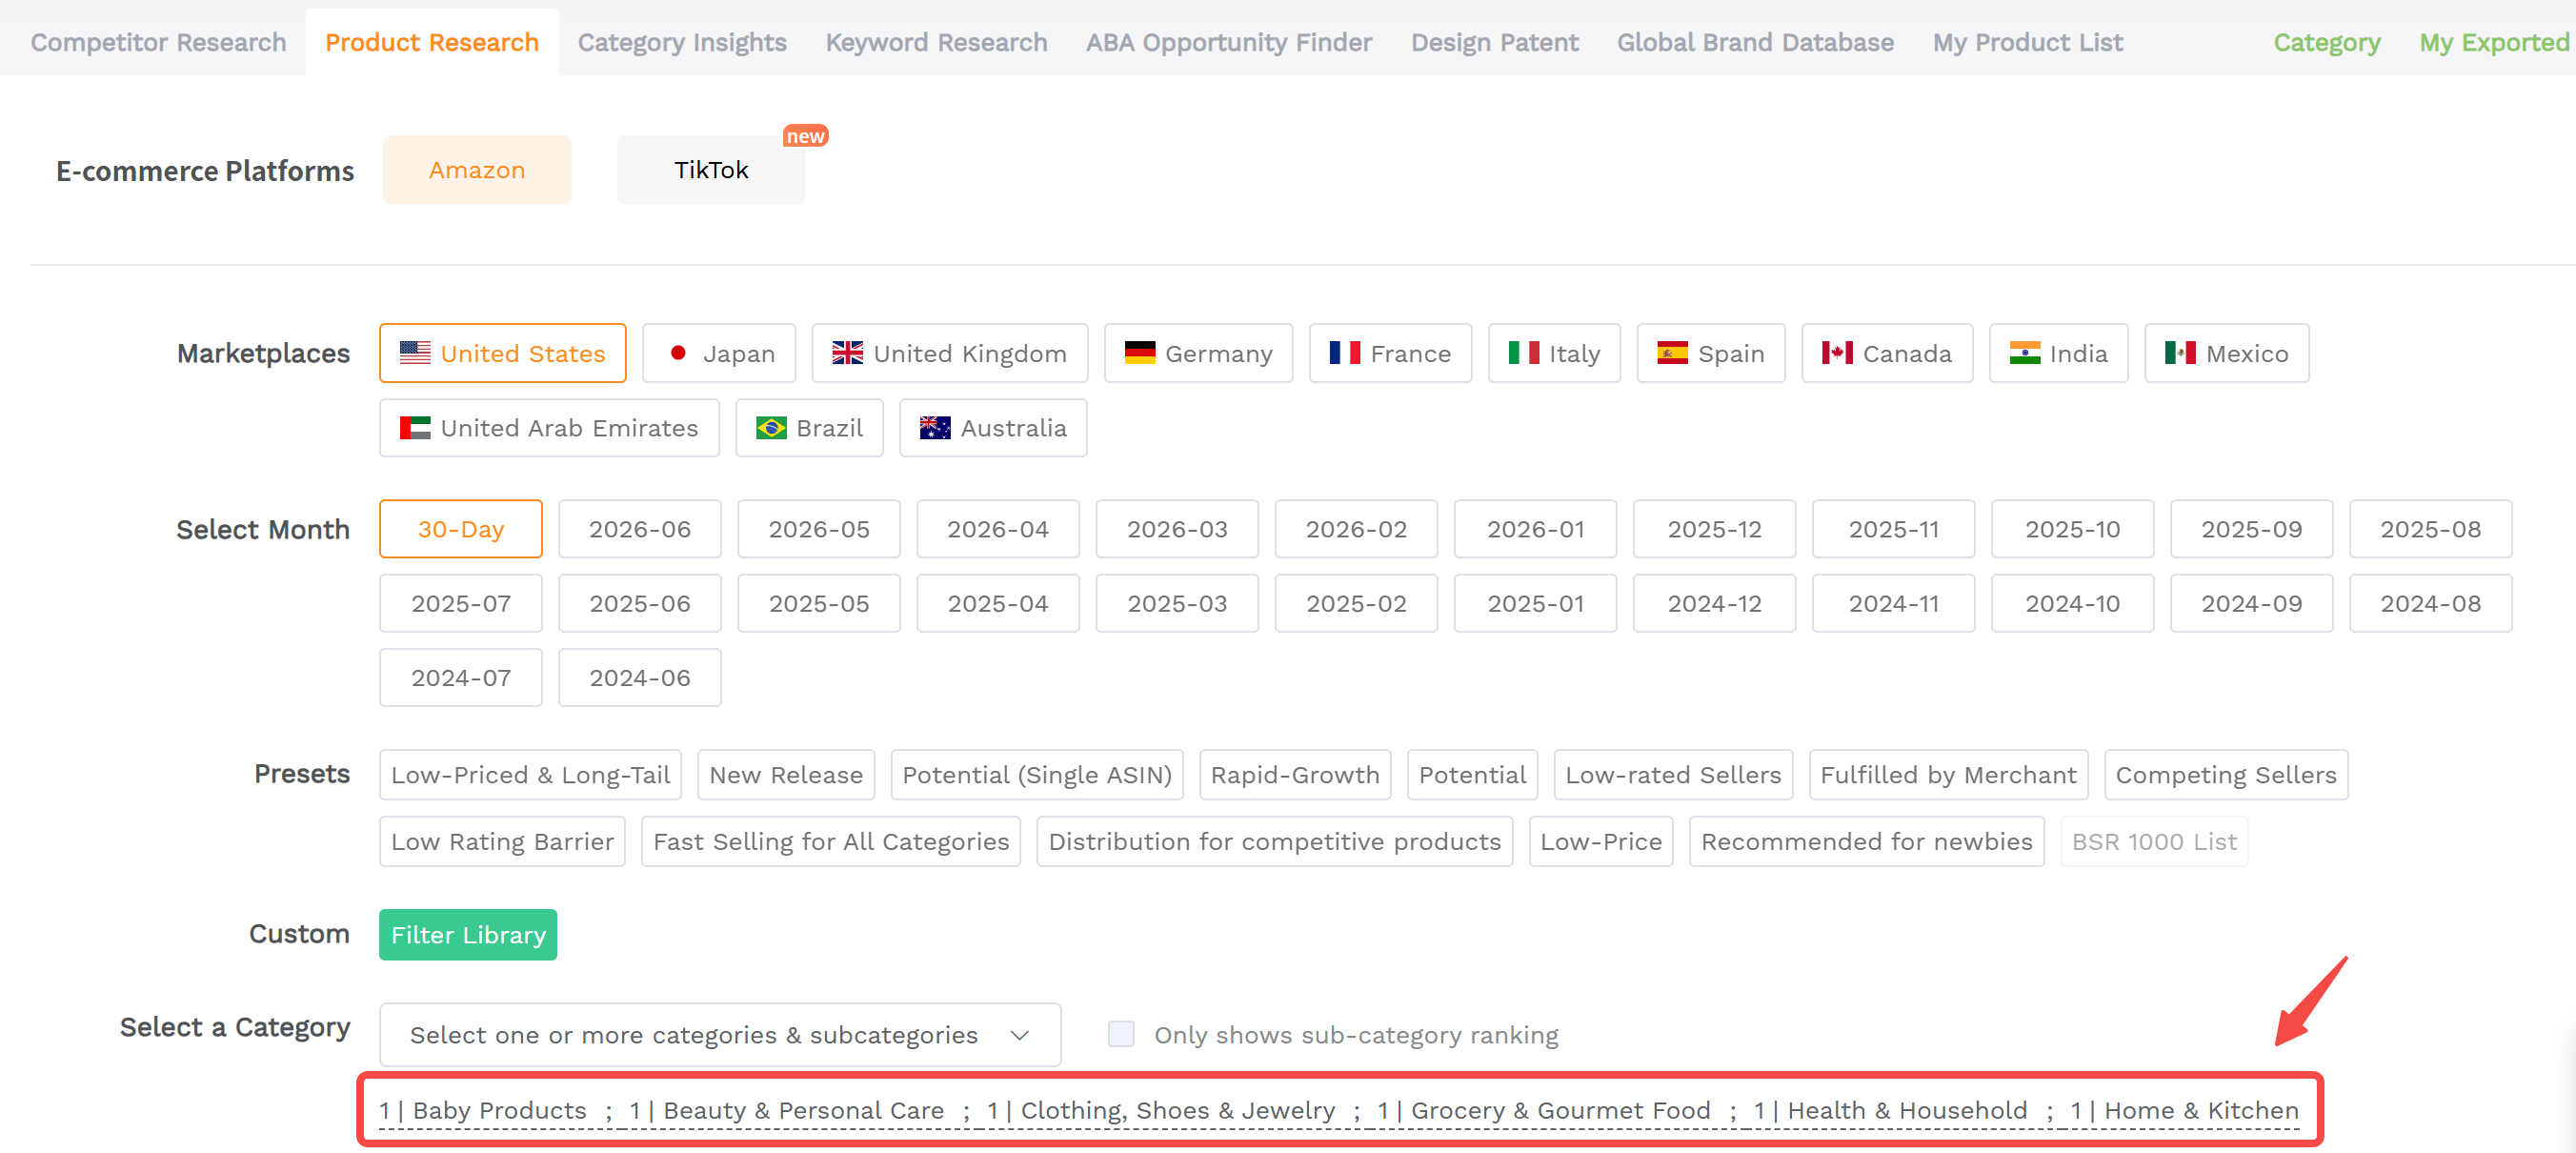Enable Only shows sub-category ranking checkbox
Viewport: 2576px width, 1153px height.
tap(1121, 1034)
